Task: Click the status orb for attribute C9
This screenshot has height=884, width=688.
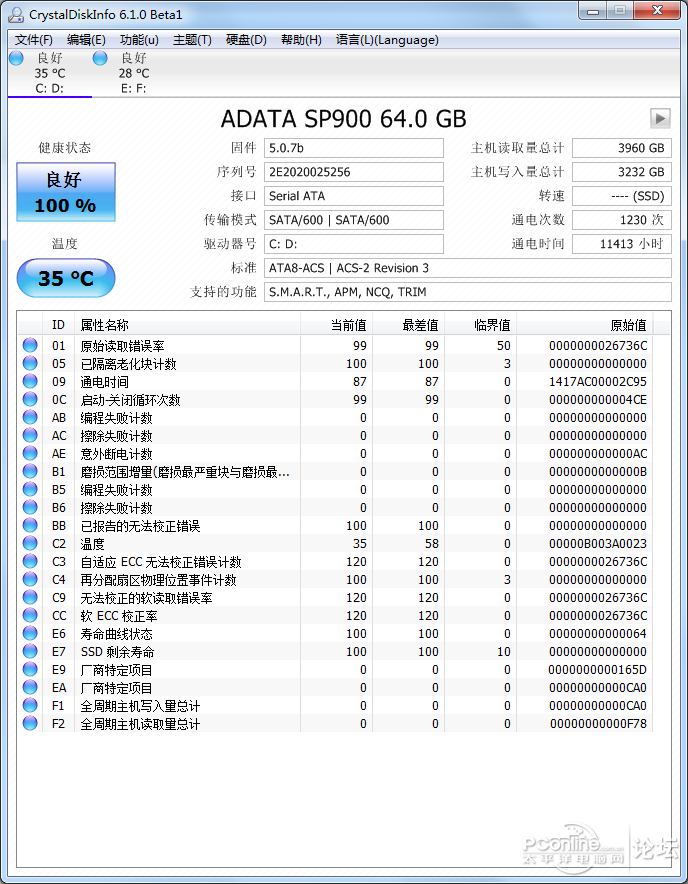Action: tap(30, 597)
